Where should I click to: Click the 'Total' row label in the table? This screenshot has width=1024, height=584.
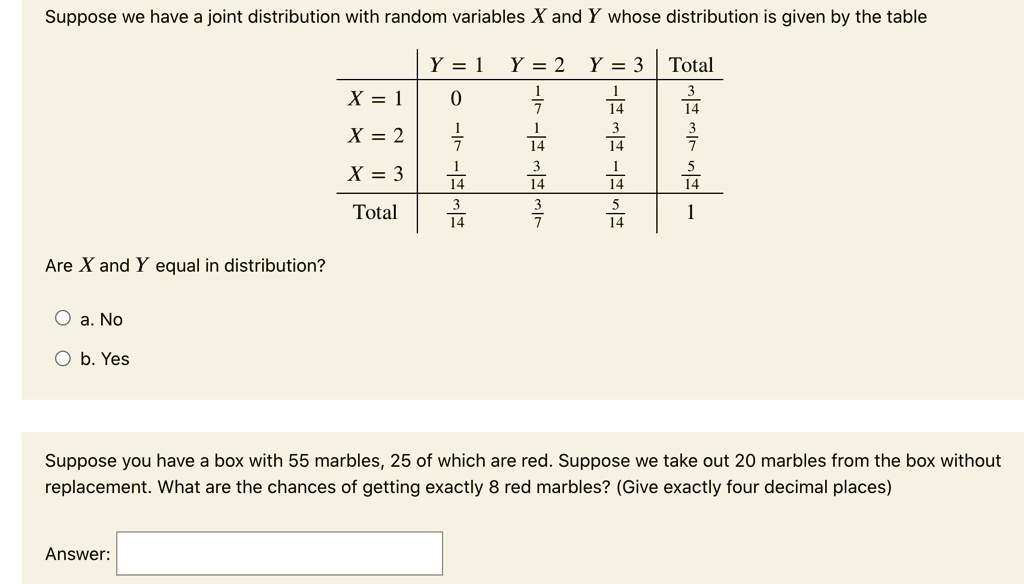click(375, 212)
